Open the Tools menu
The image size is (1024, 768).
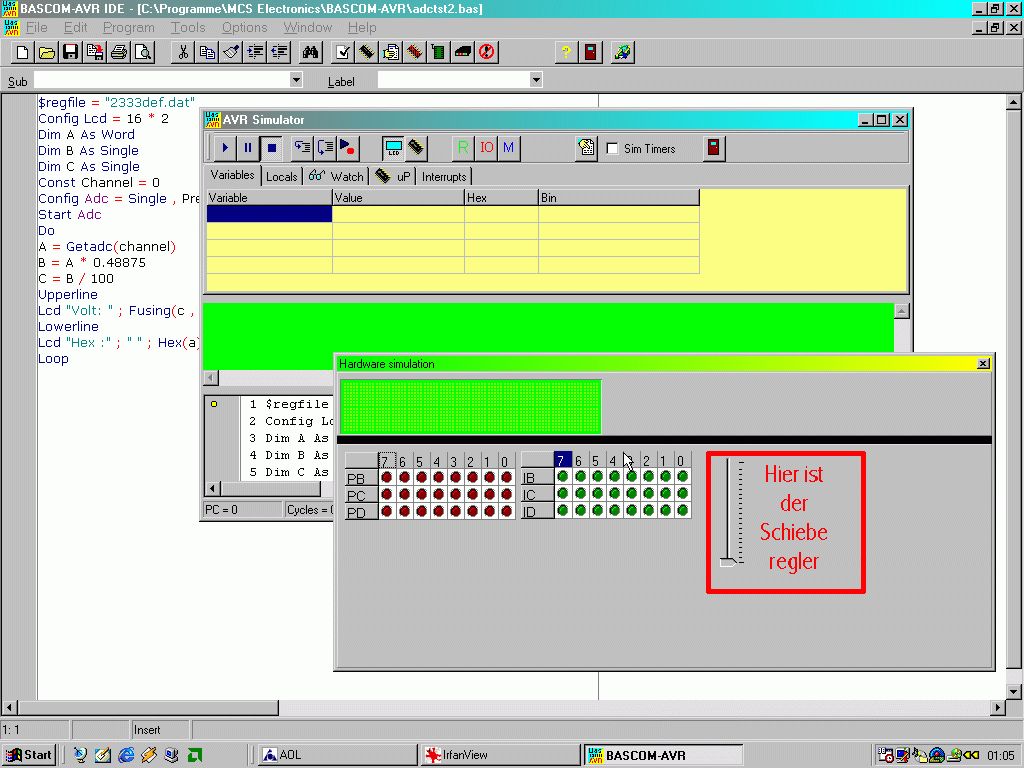(188, 27)
